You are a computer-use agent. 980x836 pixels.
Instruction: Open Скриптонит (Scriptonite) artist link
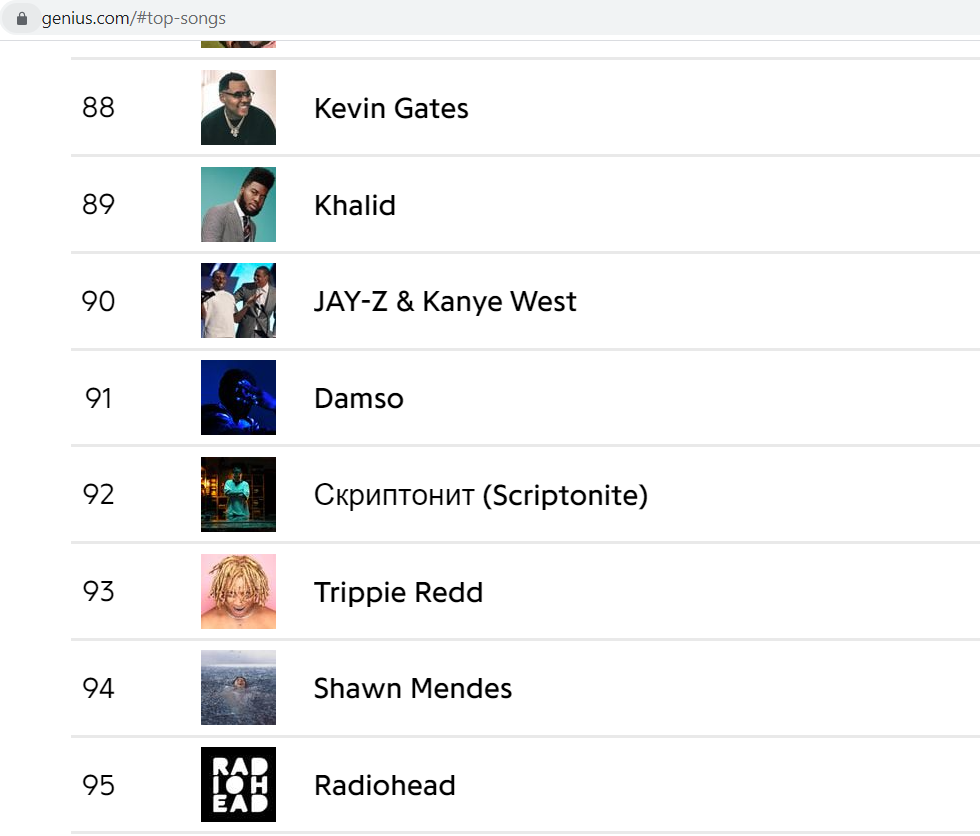481,495
